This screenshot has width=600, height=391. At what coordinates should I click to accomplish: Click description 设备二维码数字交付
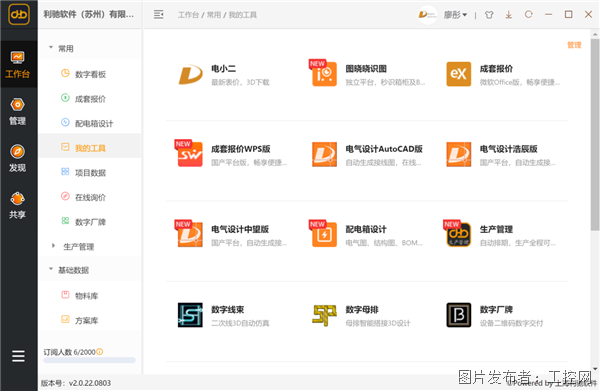(x=511, y=323)
